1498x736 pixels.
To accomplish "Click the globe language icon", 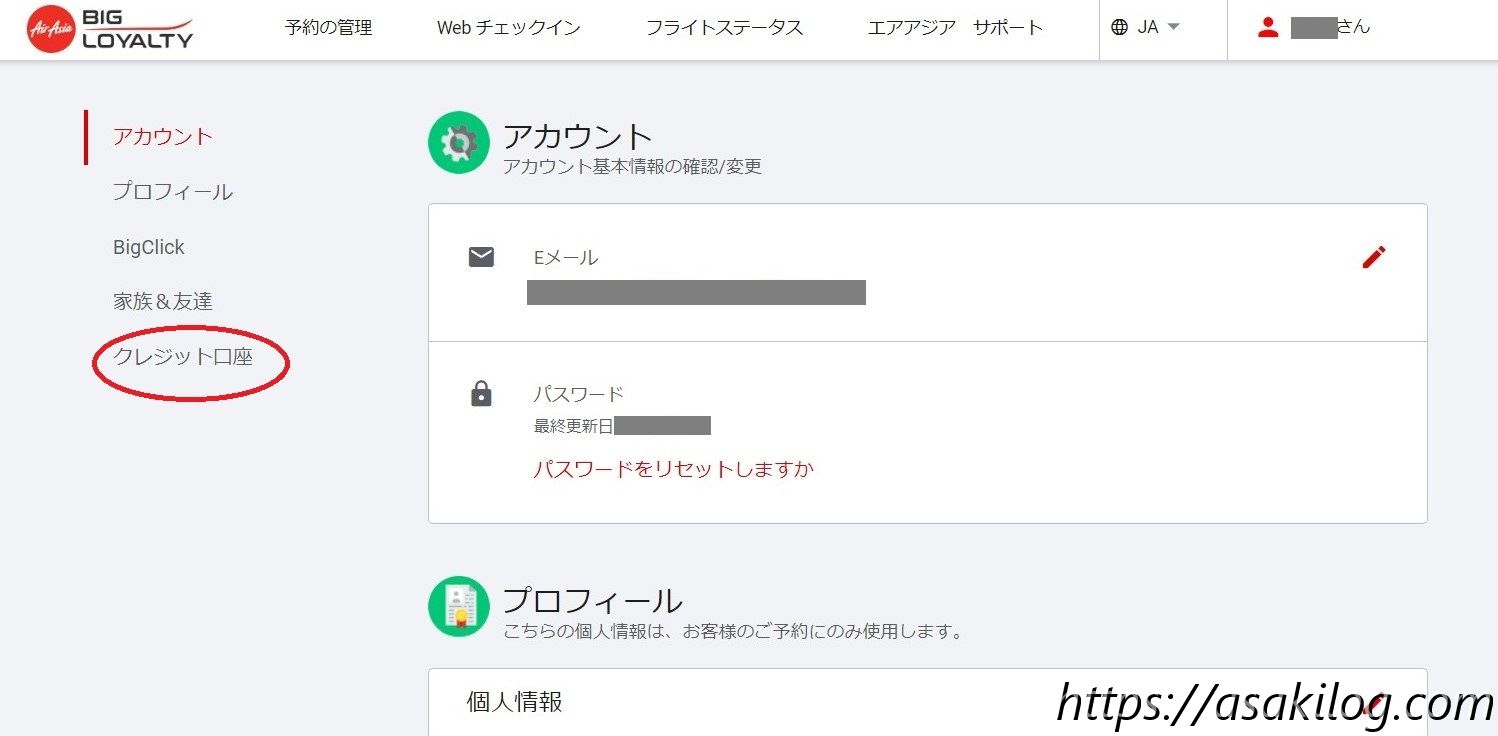I will coord(1120,28).
